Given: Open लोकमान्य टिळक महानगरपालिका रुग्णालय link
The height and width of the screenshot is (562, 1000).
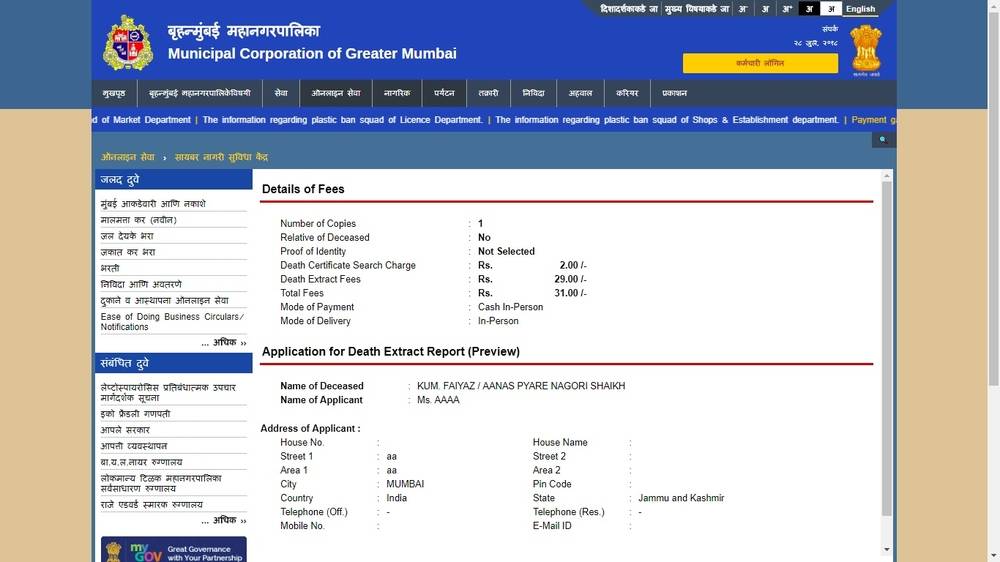Looking at the screenshot, I should pos(161,483).
